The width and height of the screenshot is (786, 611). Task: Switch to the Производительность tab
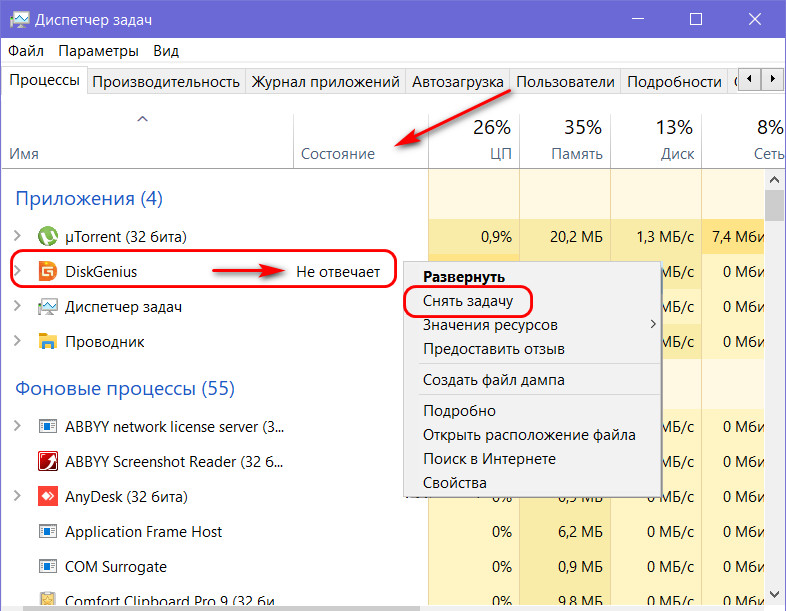tap(166, 82)
